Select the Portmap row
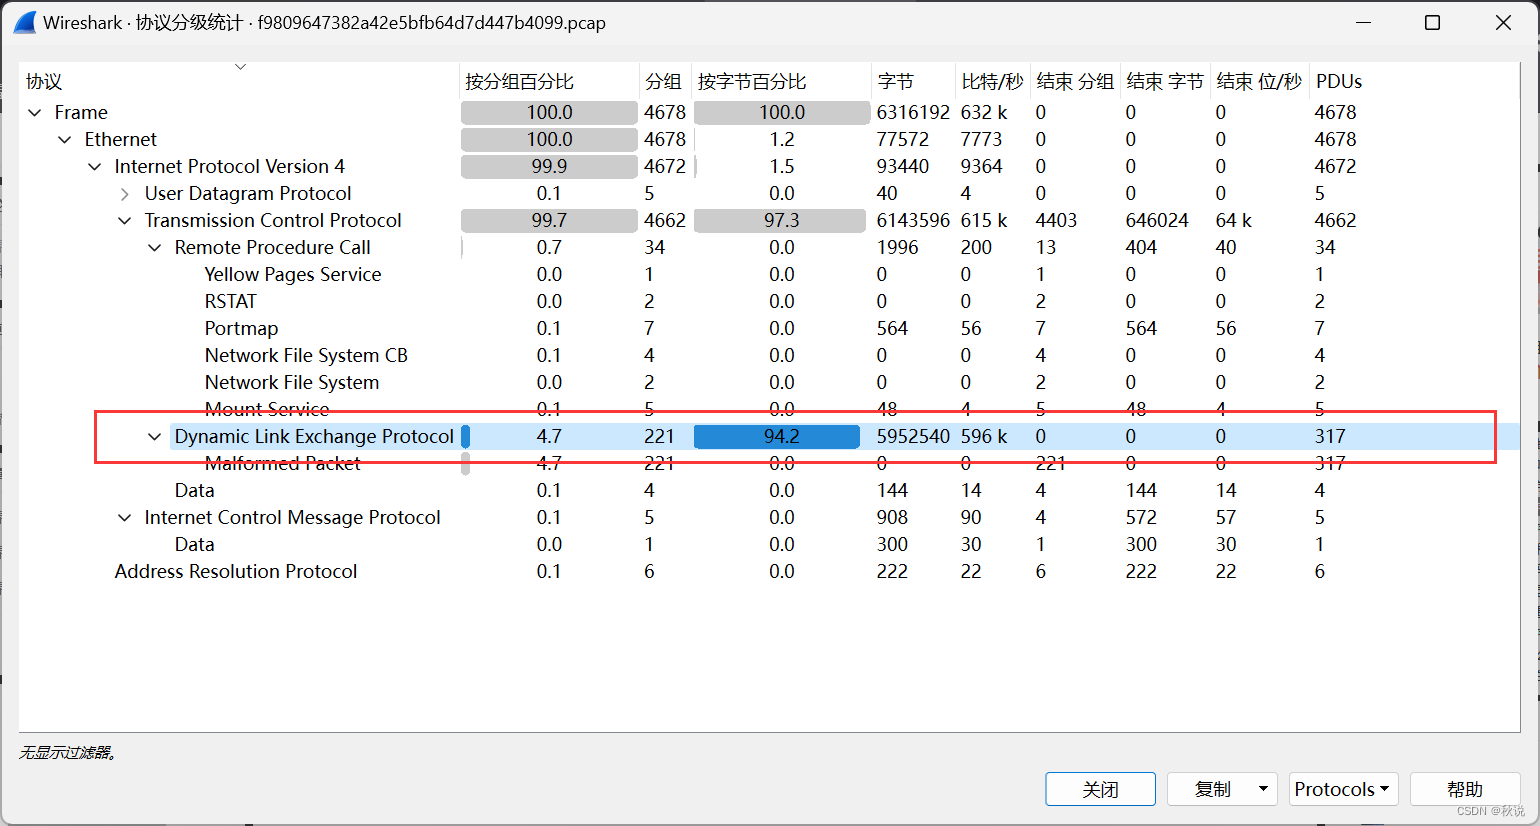Viewport: 1540px width, 826px height. click(x=769, y=329)
